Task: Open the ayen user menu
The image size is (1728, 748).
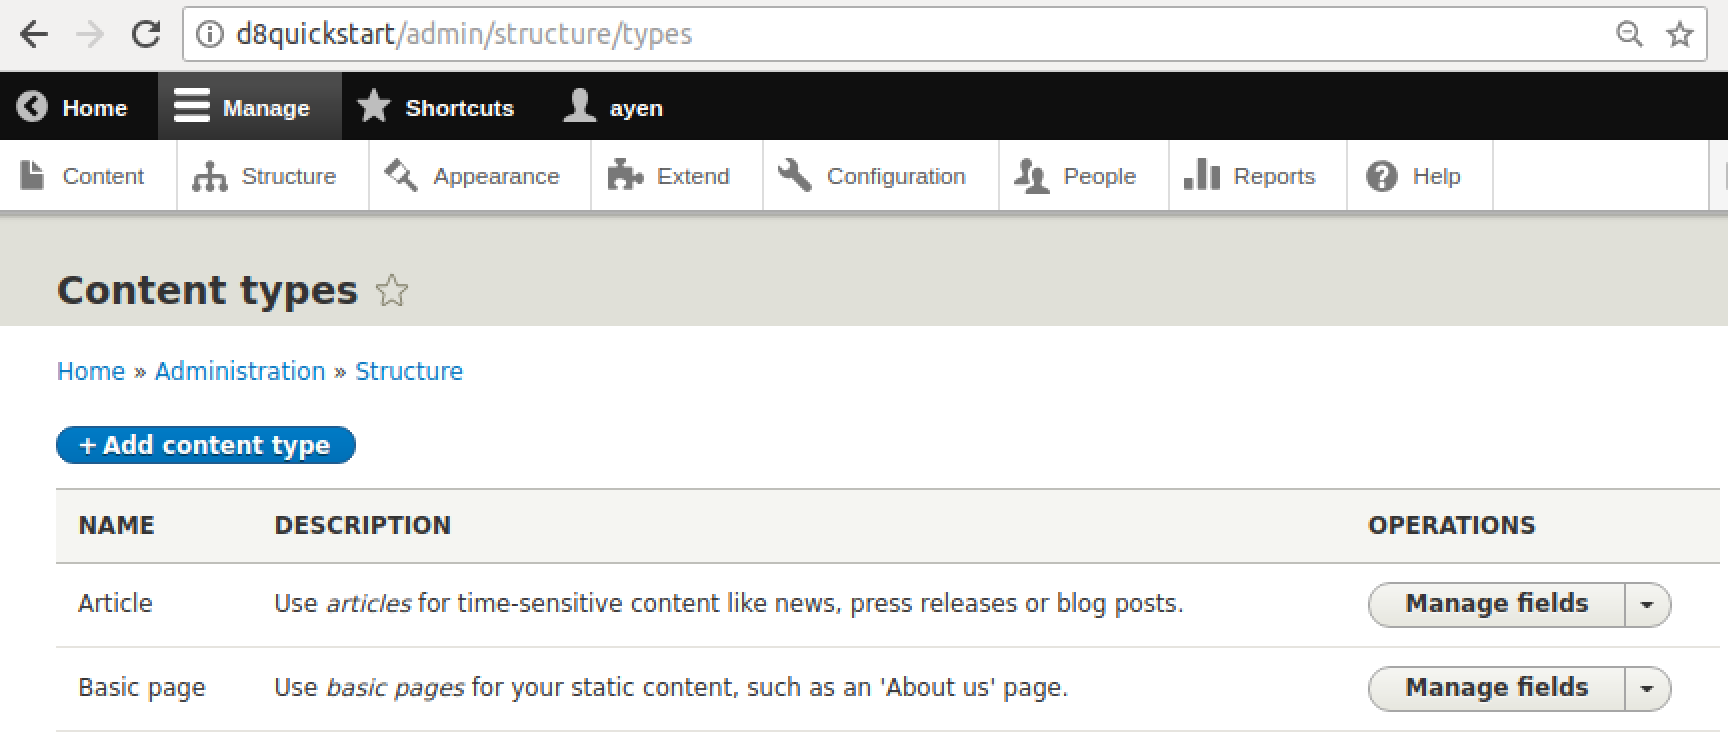Action: pos(613,107)
